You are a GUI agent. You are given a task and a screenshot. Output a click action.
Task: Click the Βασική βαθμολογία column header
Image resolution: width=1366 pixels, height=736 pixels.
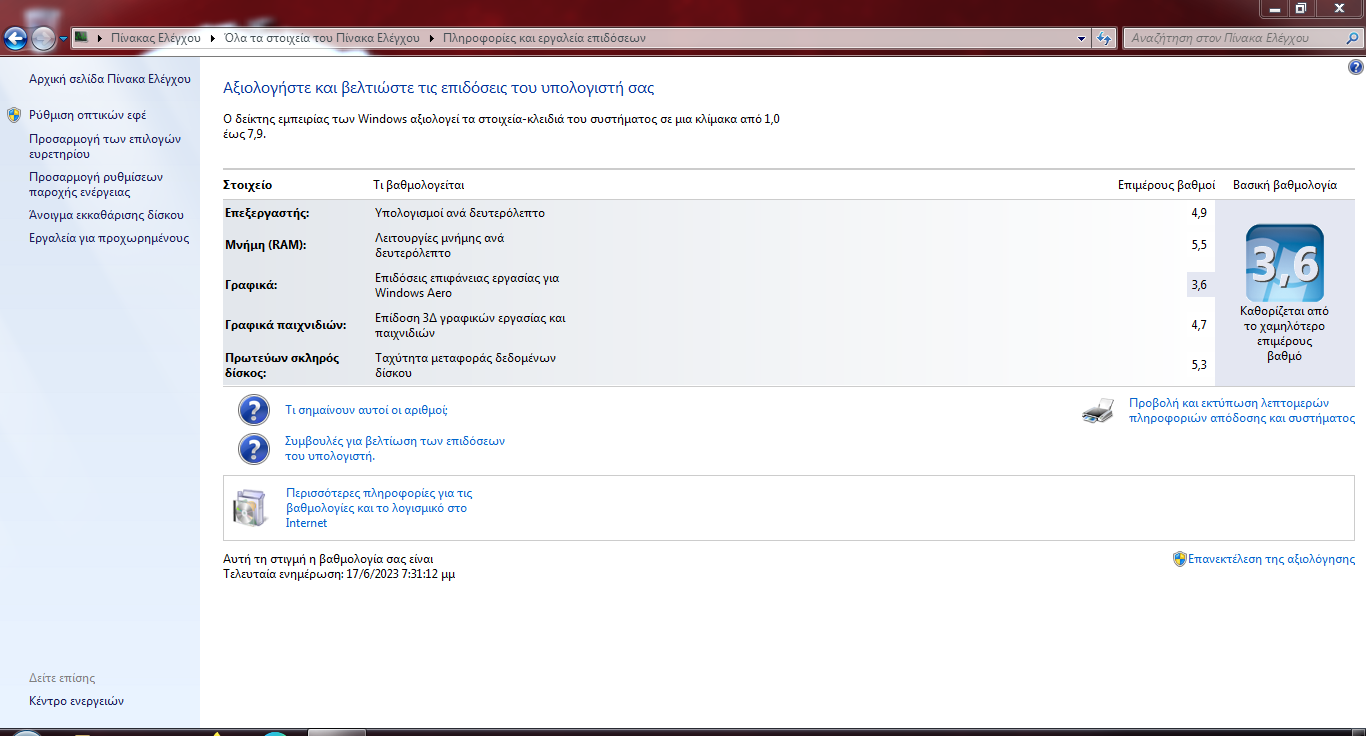1285,185
